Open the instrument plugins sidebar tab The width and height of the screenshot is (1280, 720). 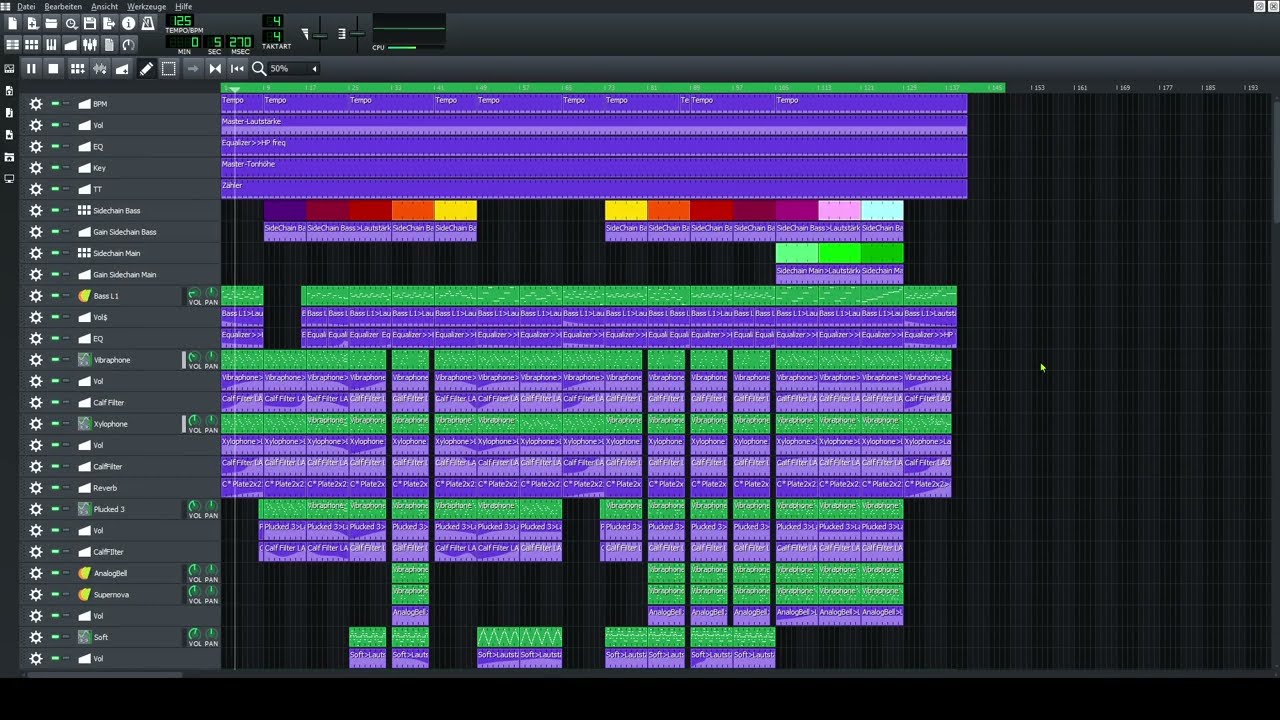pos(9,69)
